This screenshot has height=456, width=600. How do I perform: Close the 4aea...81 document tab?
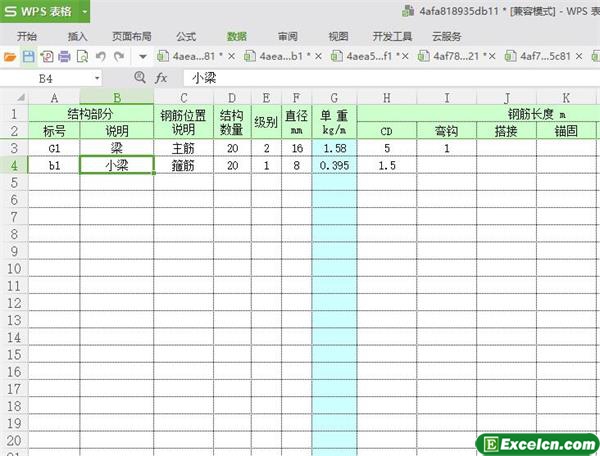232,57
